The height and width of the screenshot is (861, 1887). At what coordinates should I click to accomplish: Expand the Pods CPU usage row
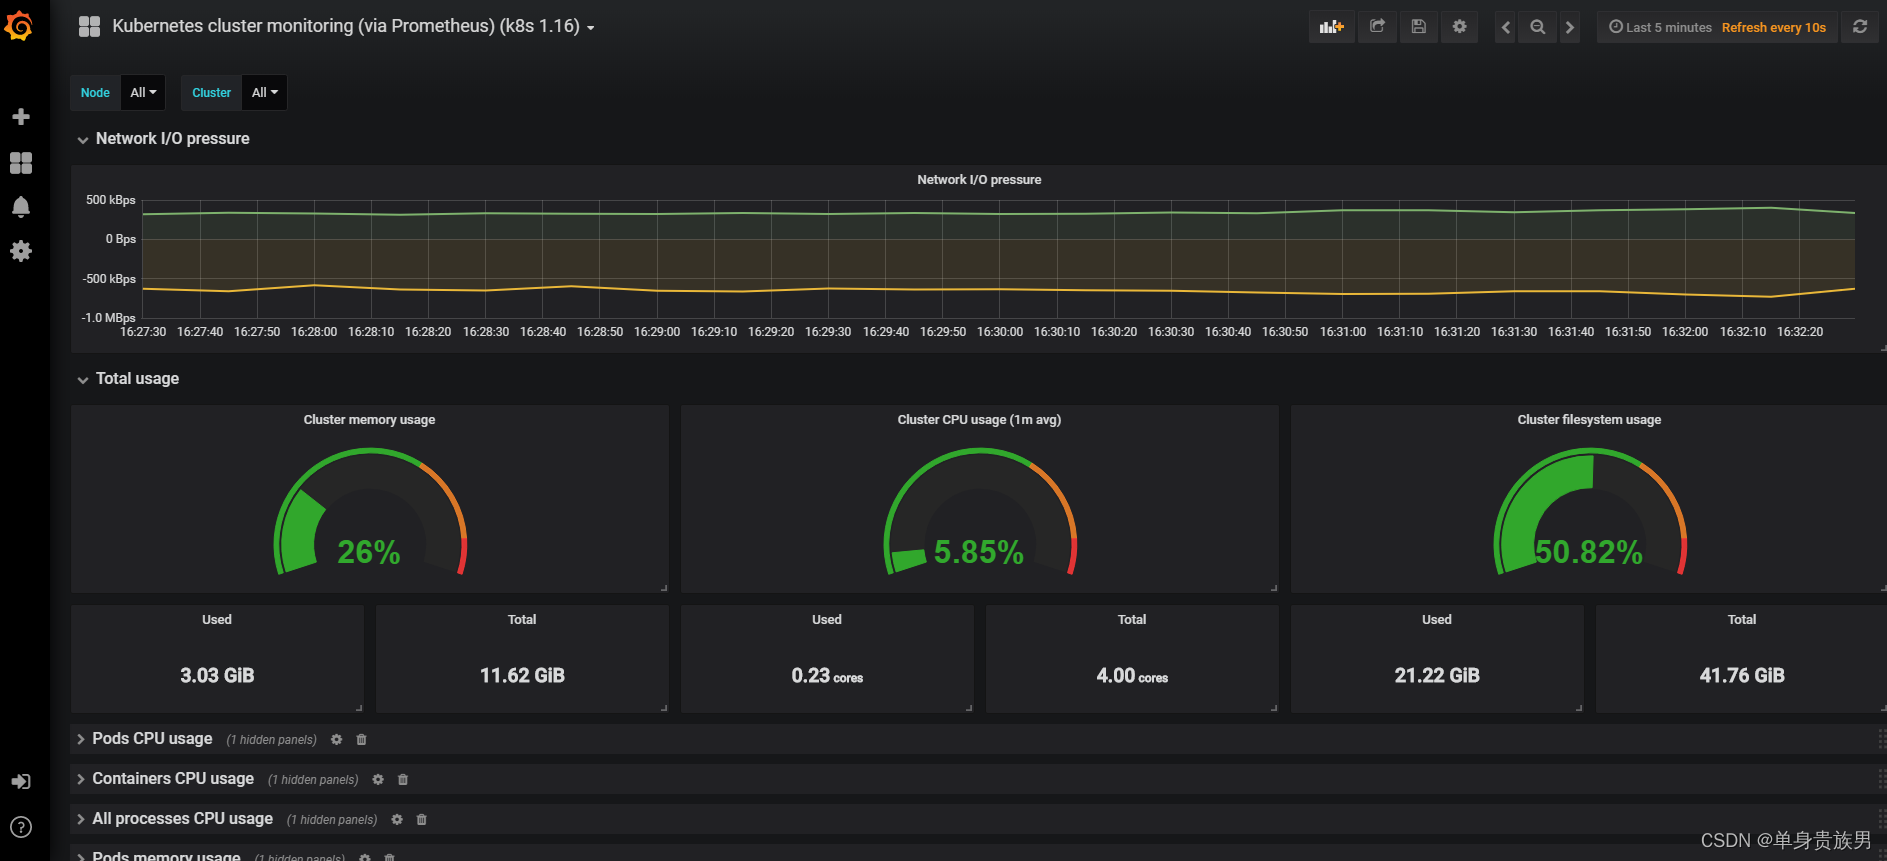[x=144, y=739]
